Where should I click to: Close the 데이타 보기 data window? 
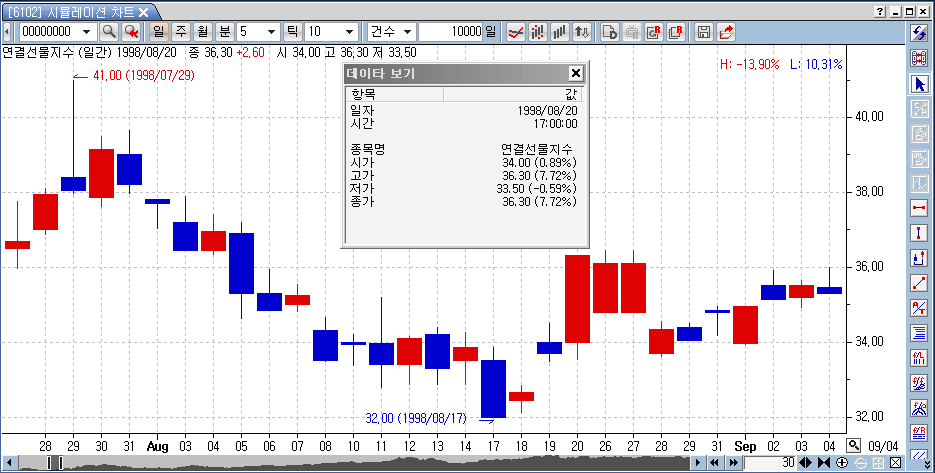tap(575, 73)
